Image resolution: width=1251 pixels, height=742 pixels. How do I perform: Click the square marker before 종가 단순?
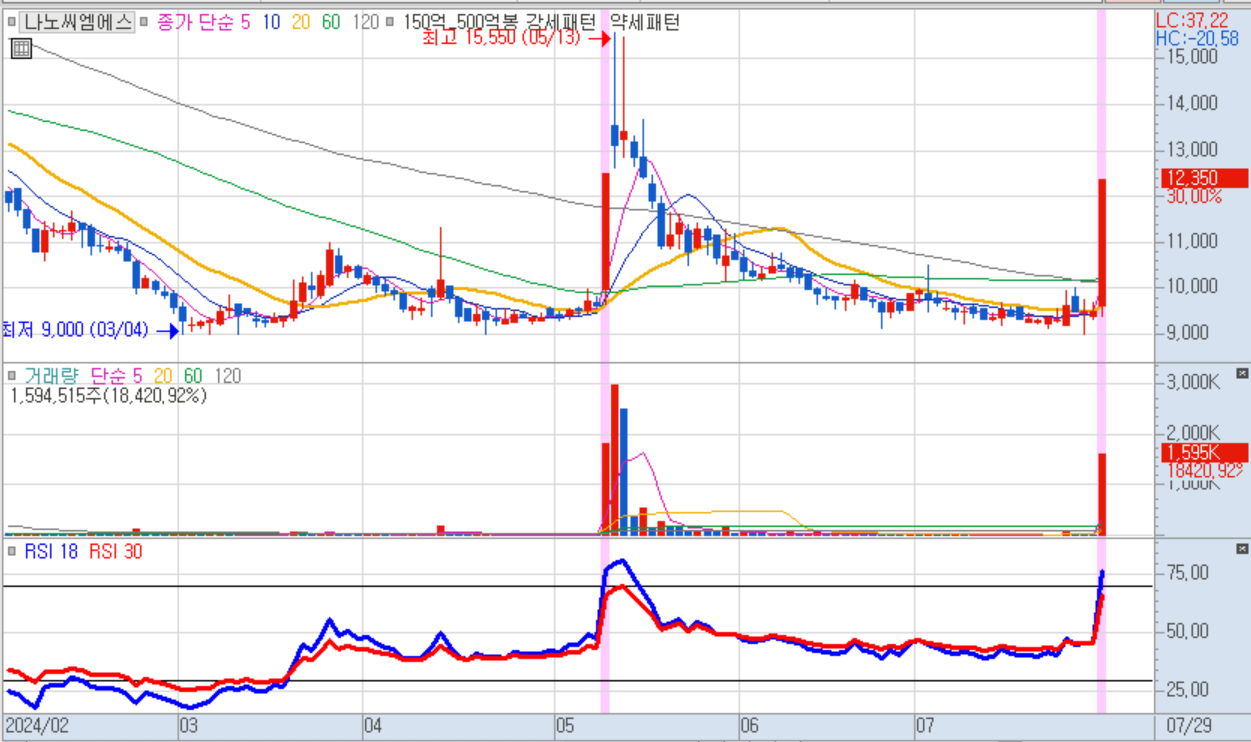[145, 22]
